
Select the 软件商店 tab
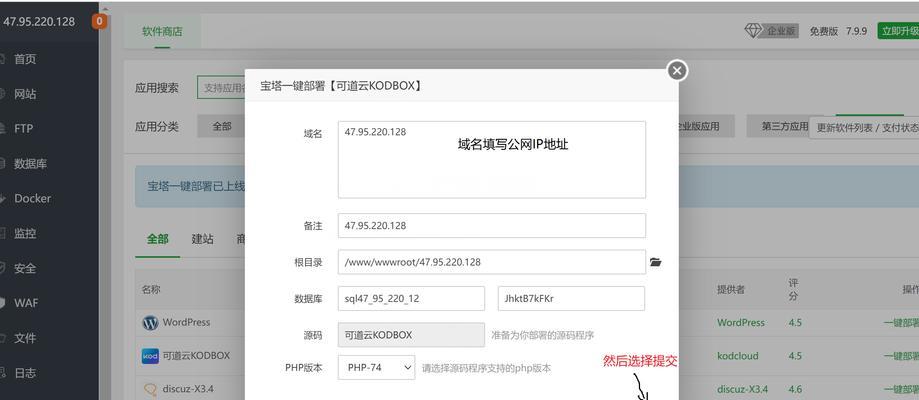tap(162, 32)
